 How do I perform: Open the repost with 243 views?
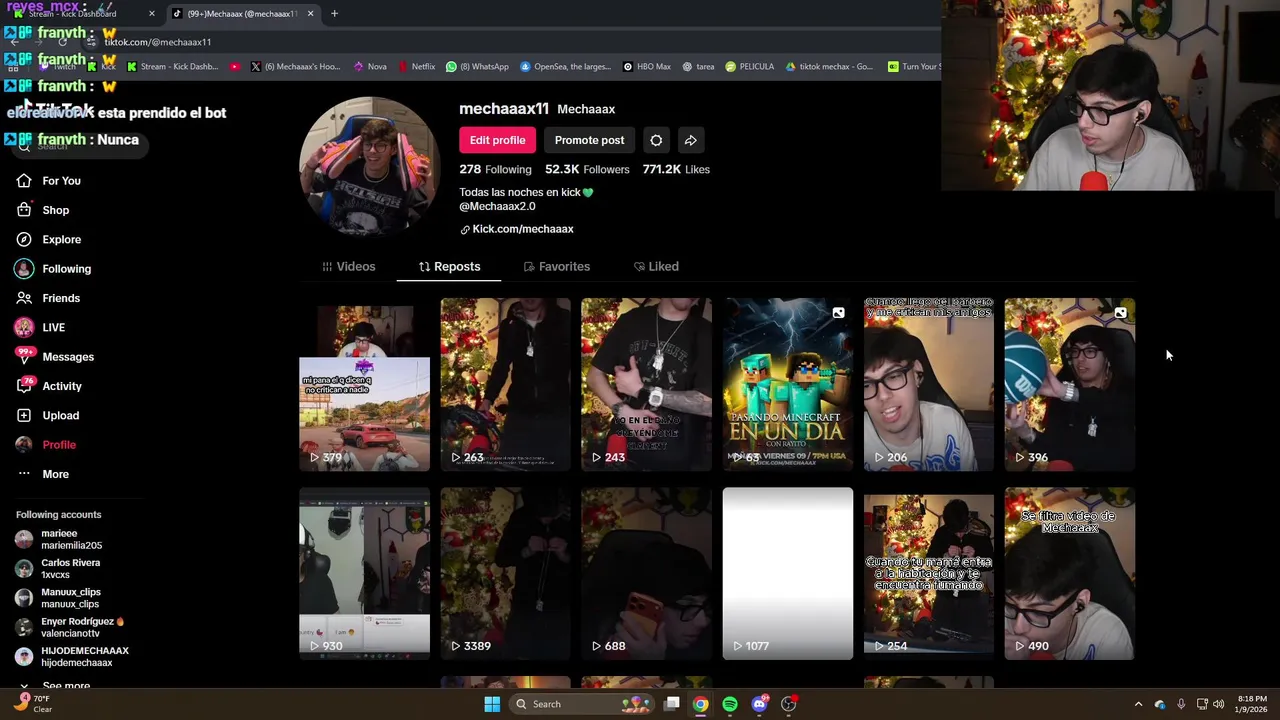click(x=646, y=384)
